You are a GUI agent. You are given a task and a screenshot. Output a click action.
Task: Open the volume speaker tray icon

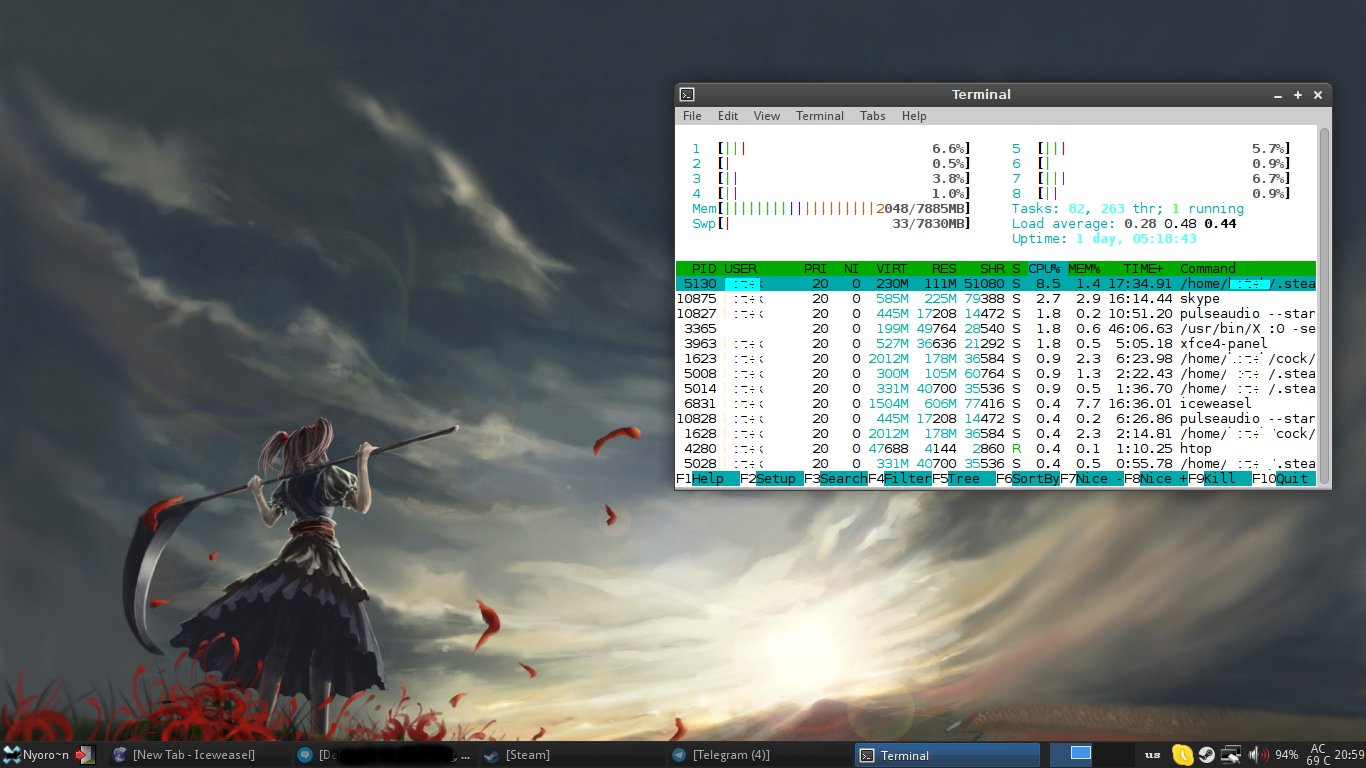coord(1258,755)
